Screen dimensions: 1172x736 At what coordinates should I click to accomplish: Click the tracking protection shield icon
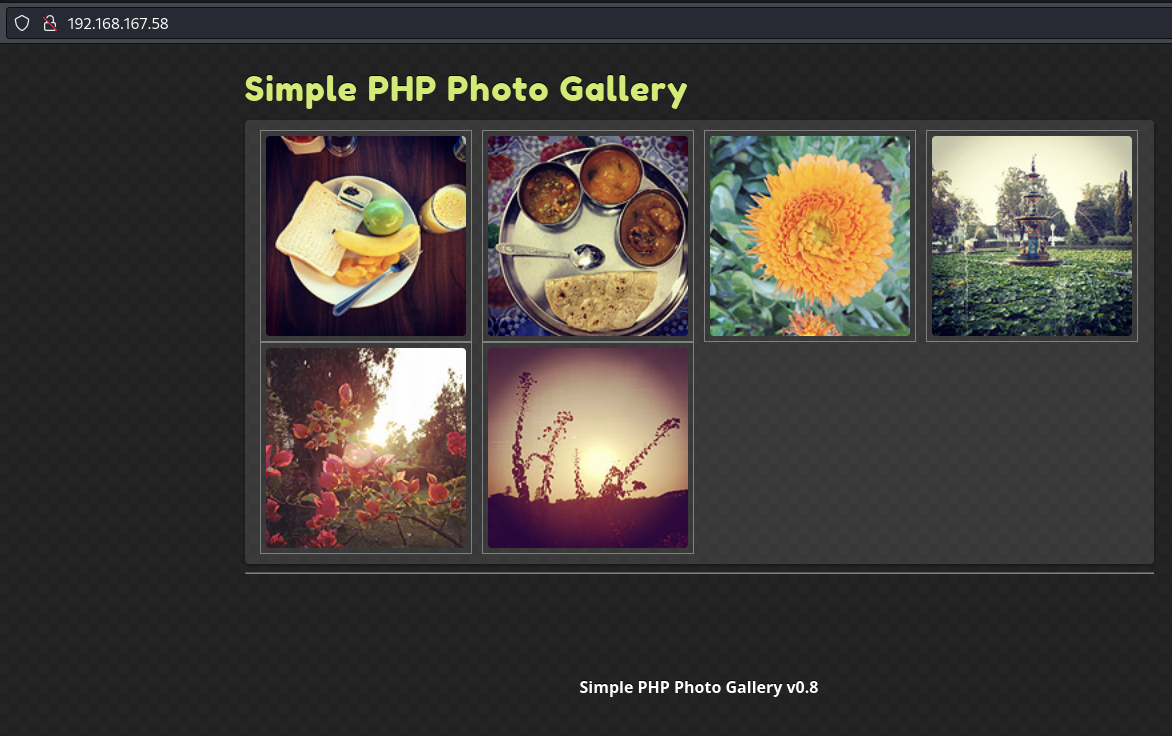[22, 23]
